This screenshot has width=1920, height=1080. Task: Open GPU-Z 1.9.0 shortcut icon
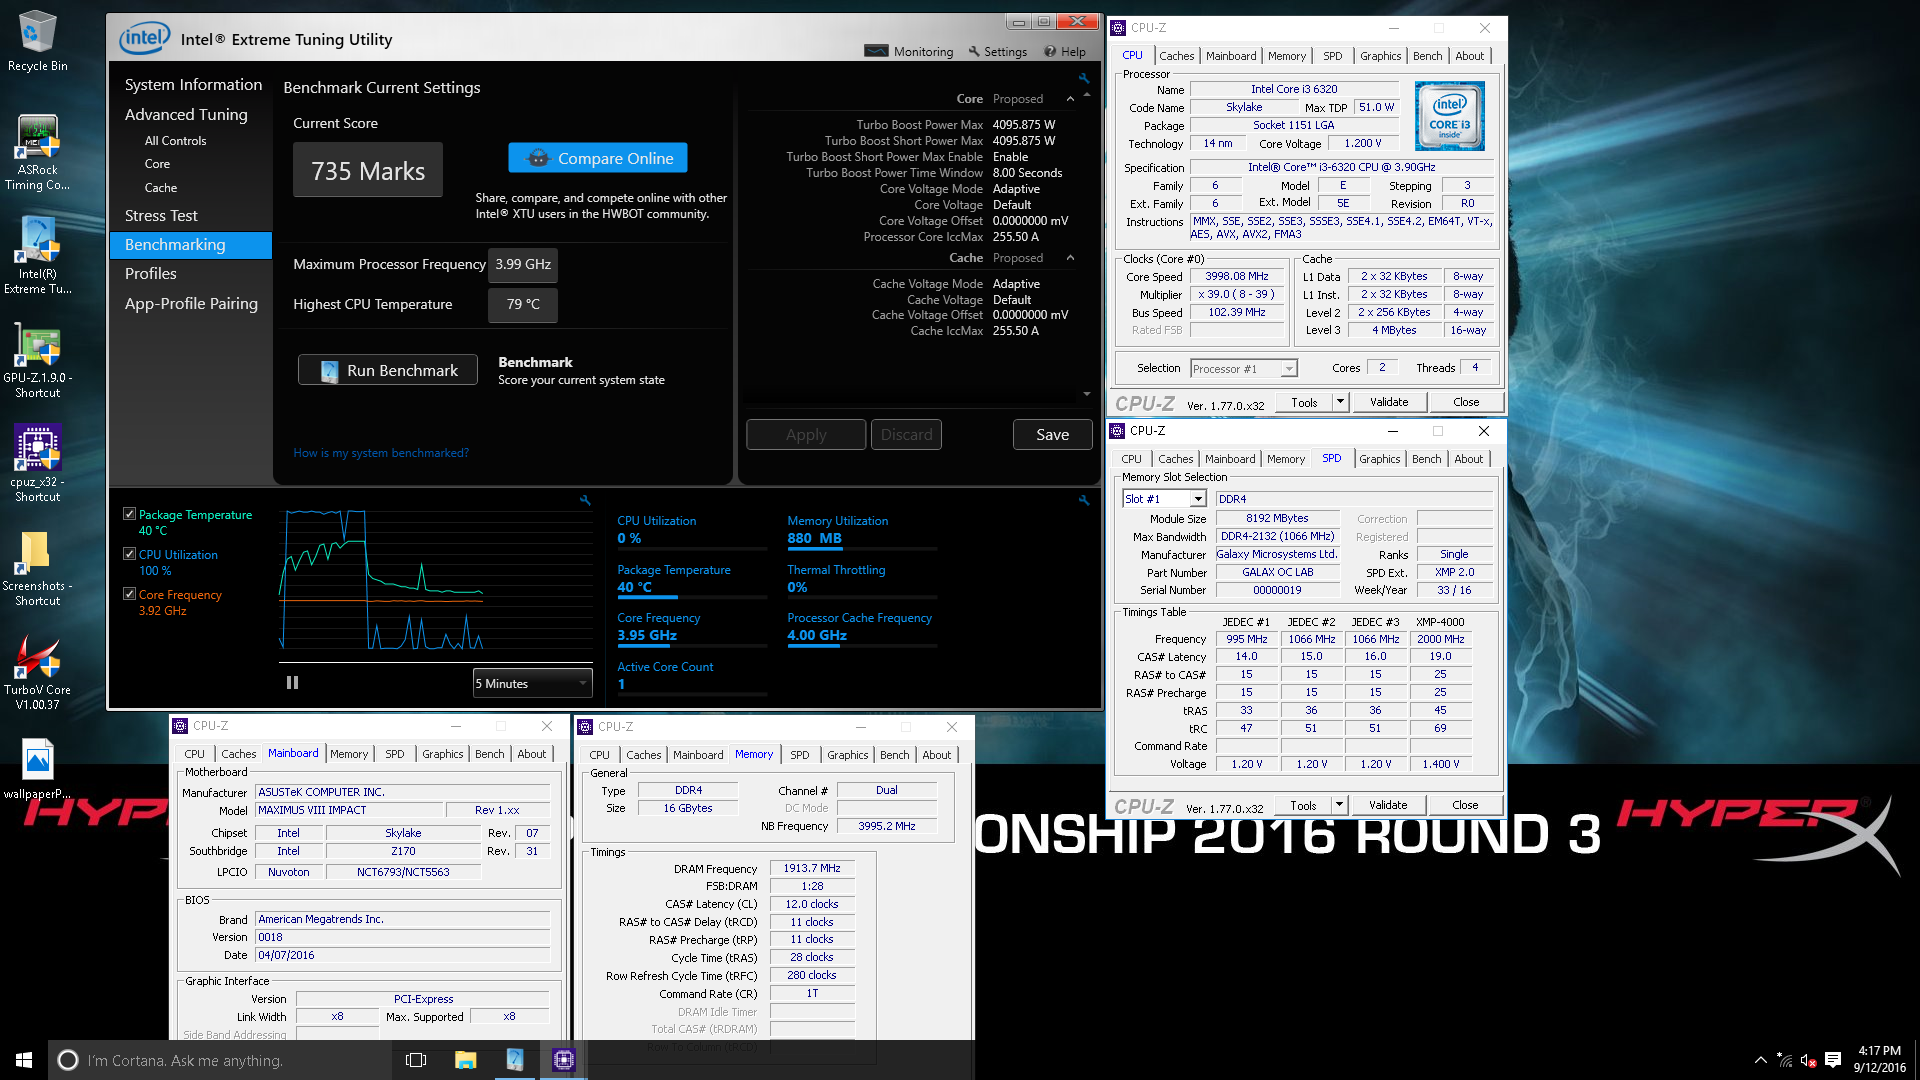pyautogui.click(x=37, y=360)
